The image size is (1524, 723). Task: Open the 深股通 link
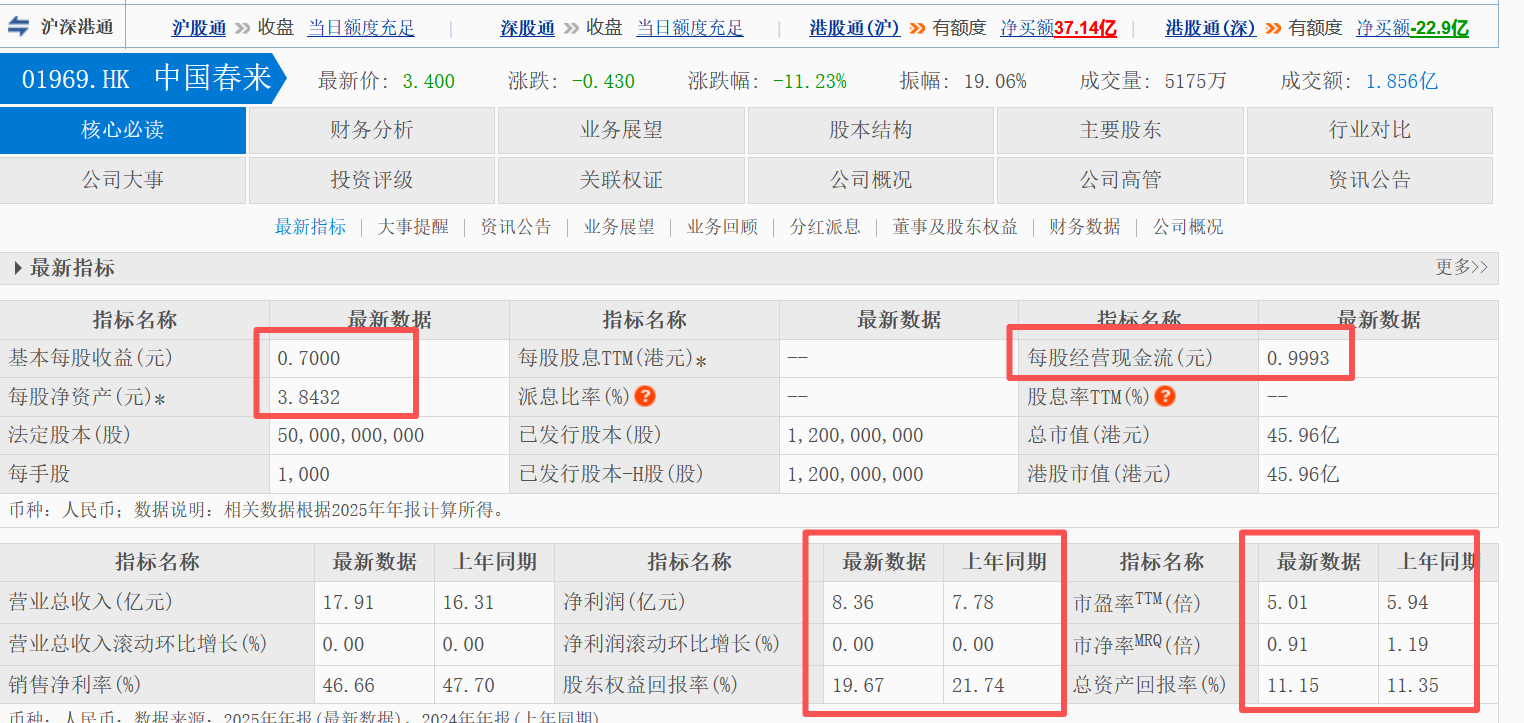527,28
